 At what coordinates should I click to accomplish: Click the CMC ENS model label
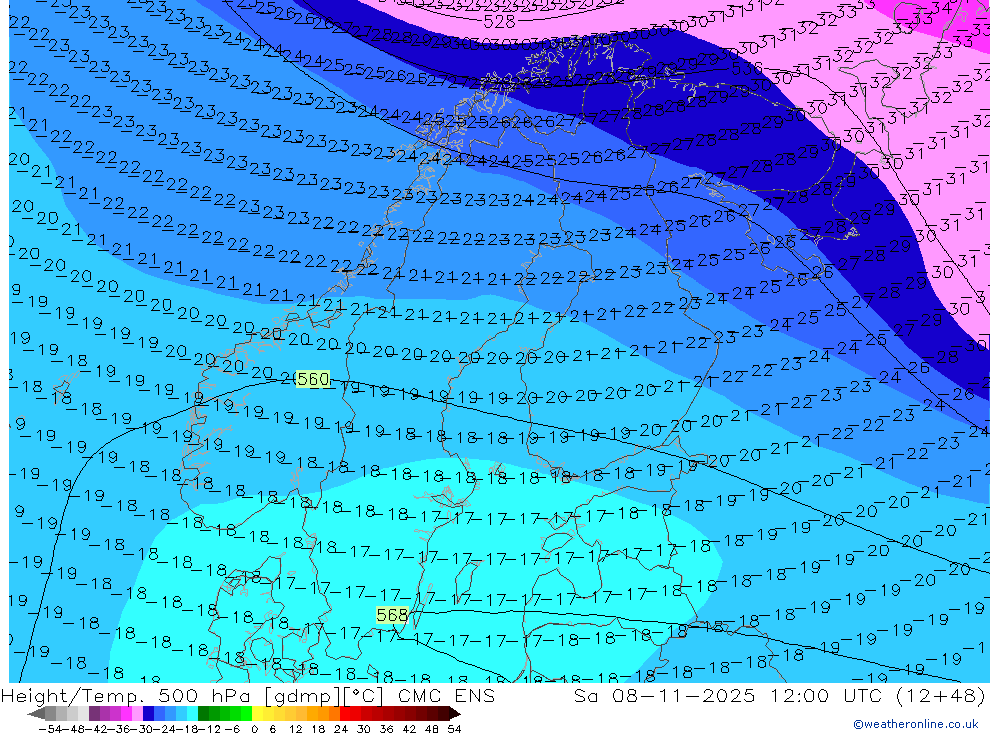coord(446,696)
